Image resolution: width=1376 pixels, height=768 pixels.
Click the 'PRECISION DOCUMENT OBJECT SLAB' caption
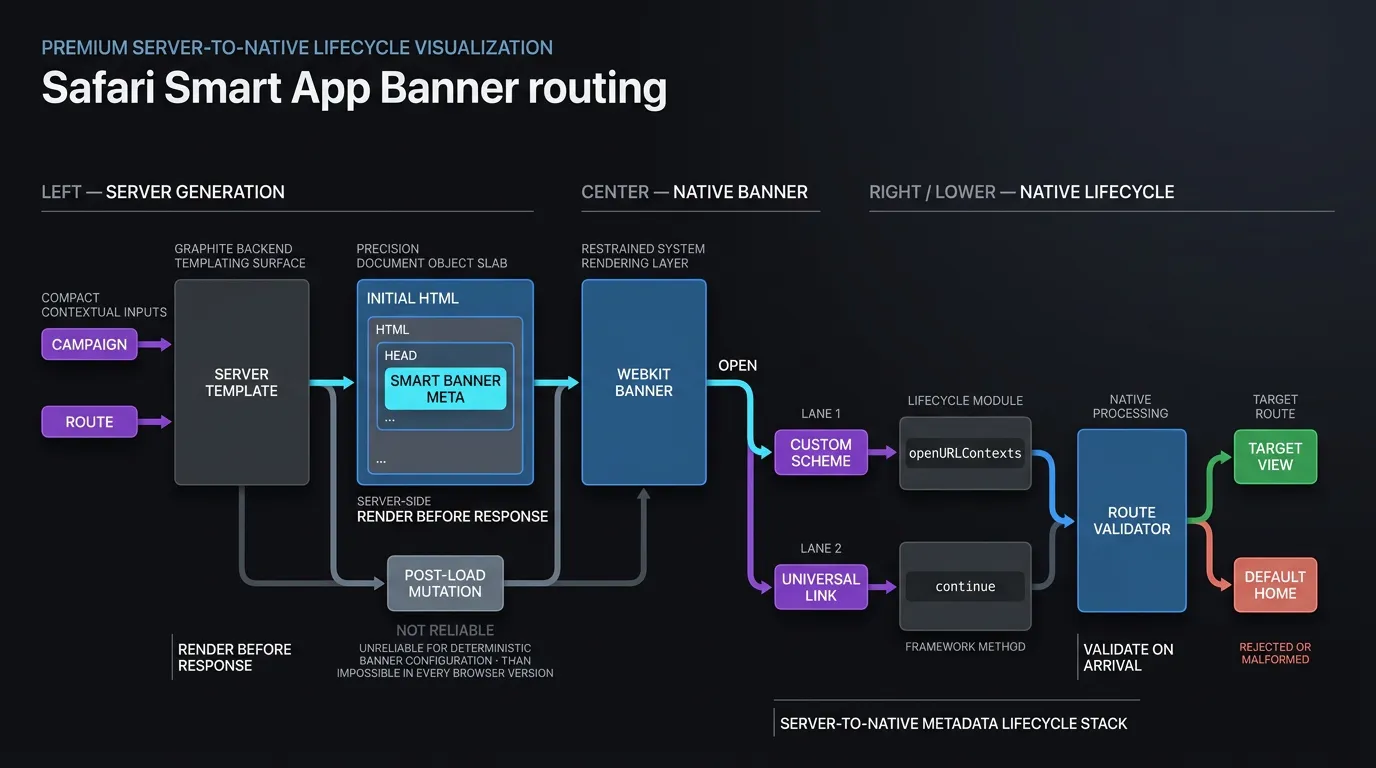pyautogui.click(x=432, y=256)
